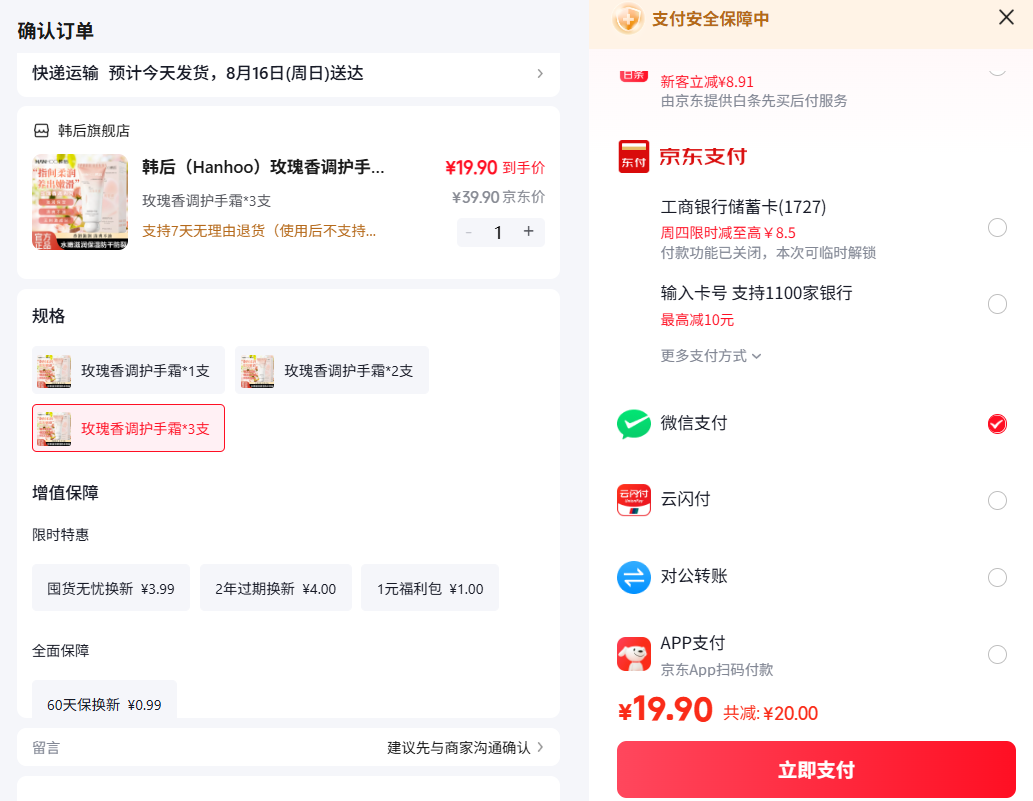Image resolution: width=1033 pixels, height=801 pixels.
Task: Add 国货无忧换新 ¥3.99 protection
Action: (111, 588)
